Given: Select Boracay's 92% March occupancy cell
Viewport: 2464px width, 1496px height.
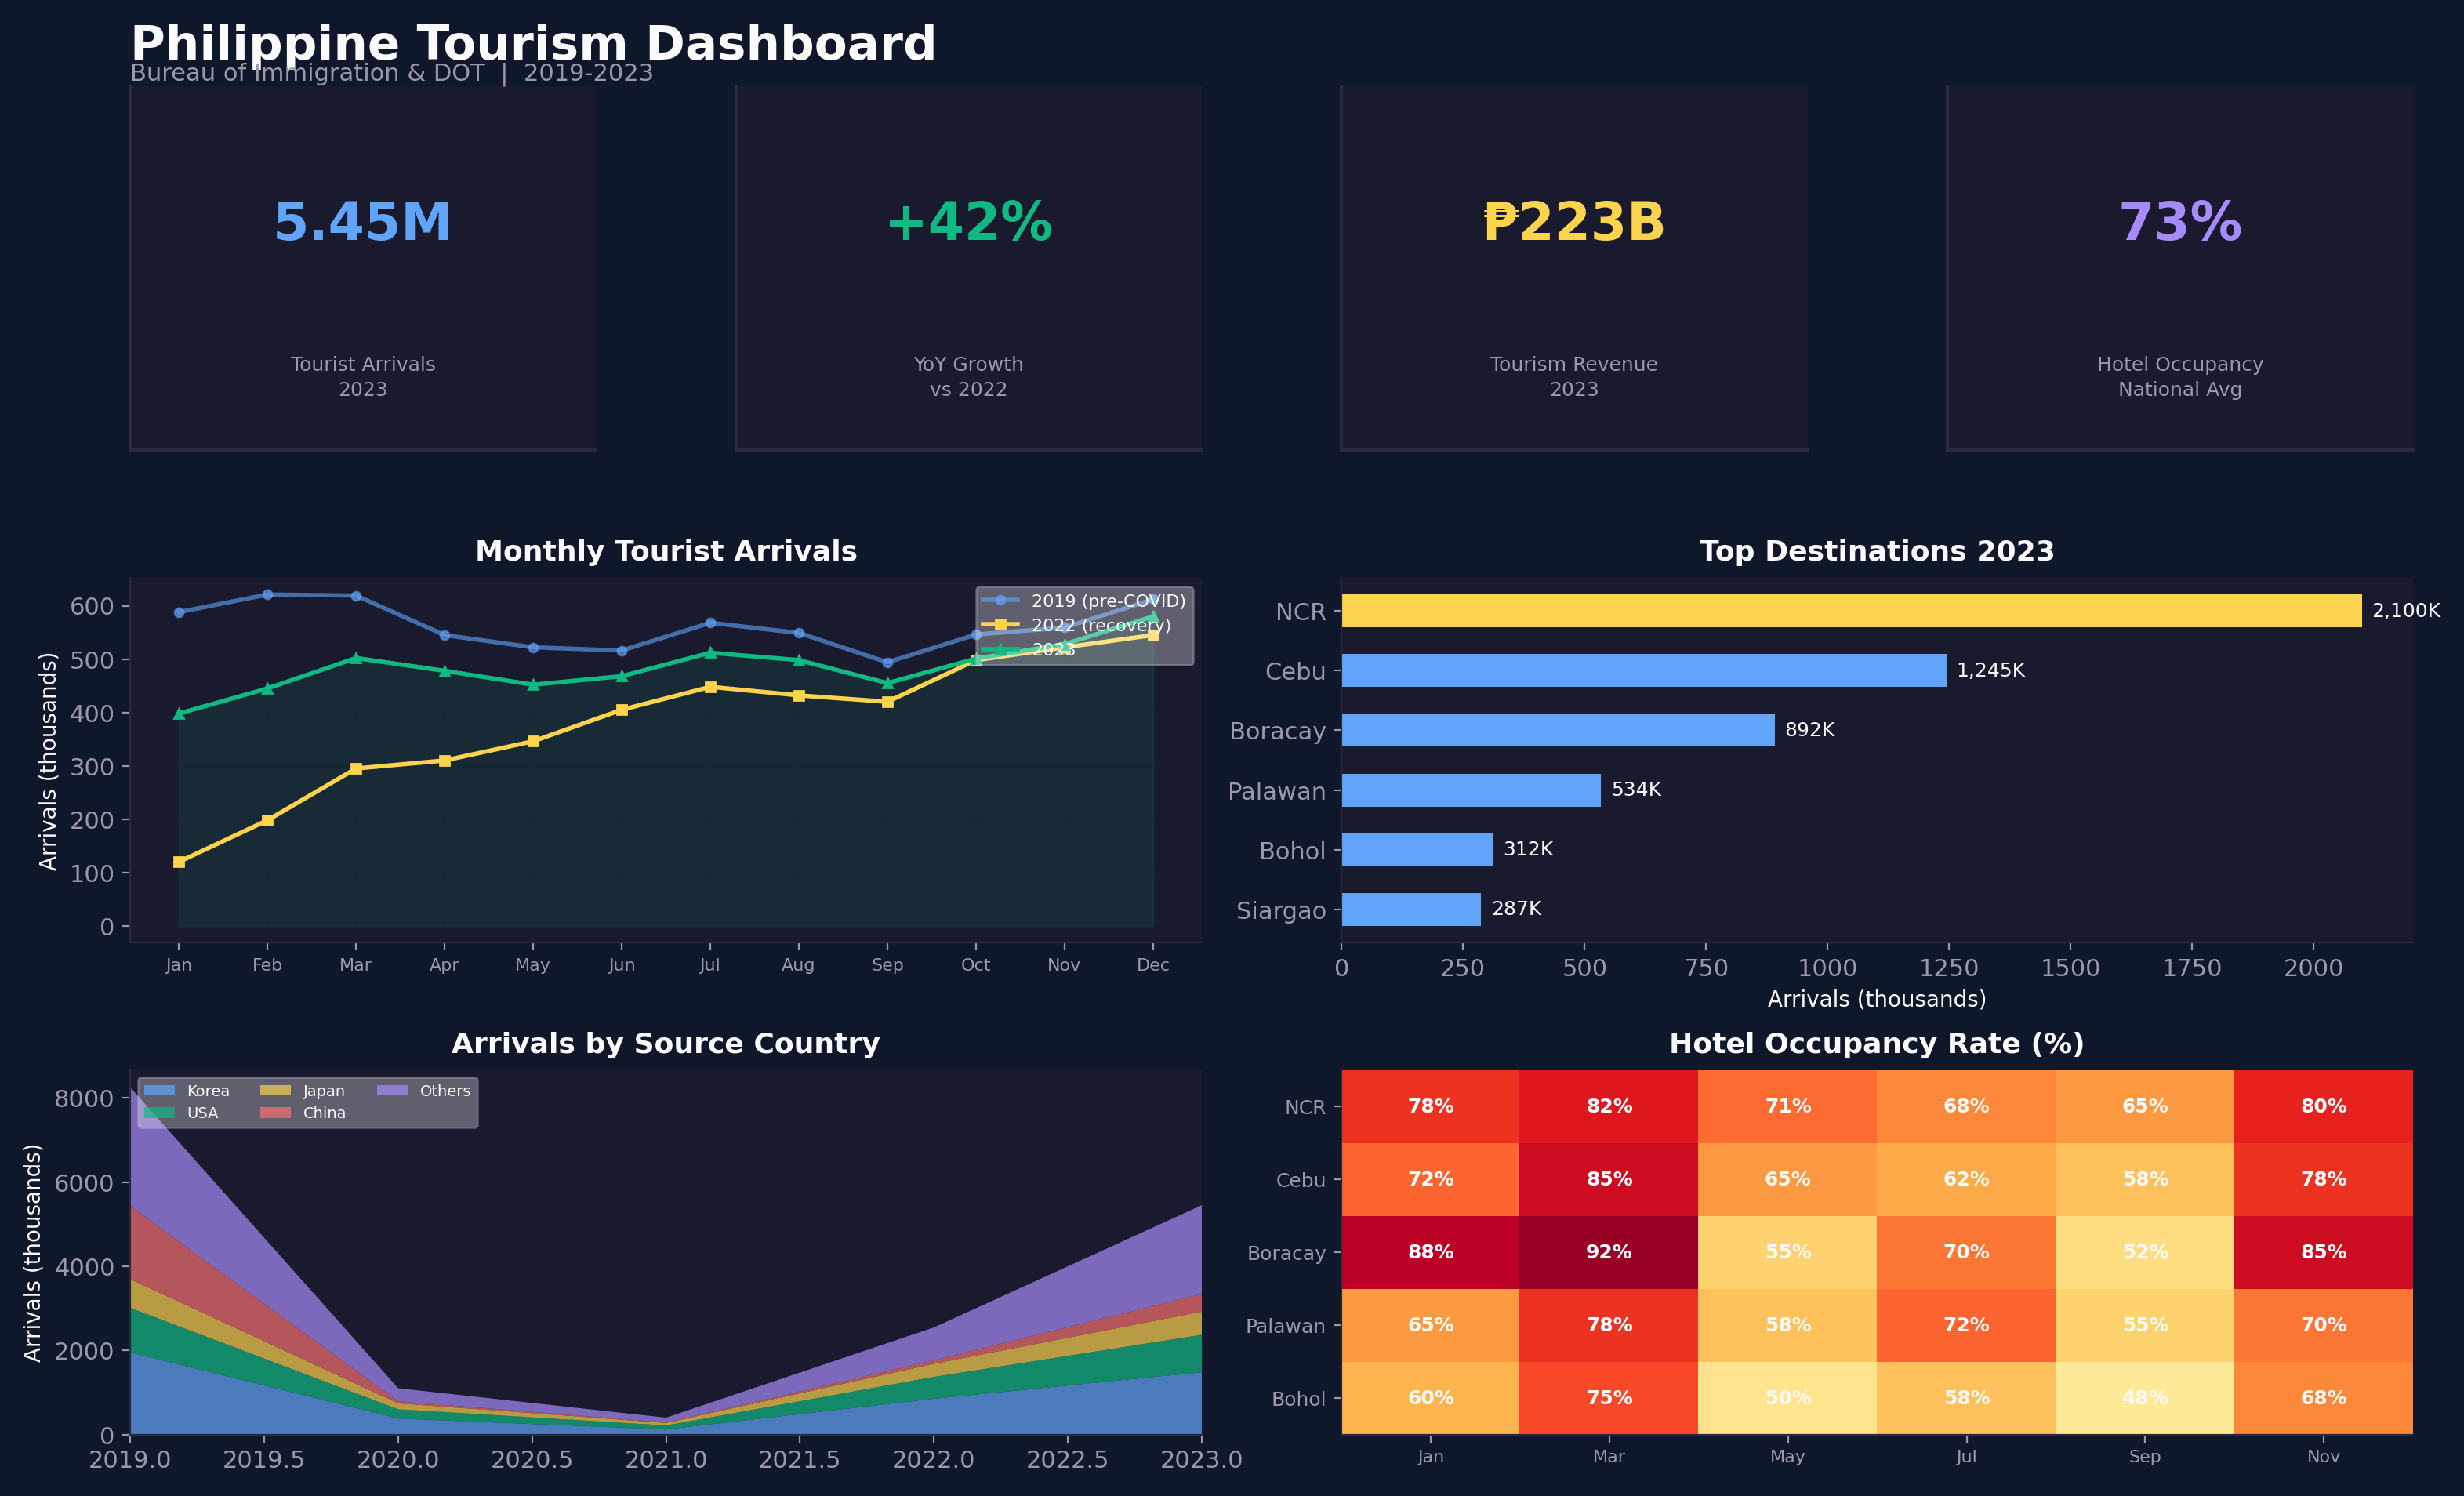Looking at the screenshot, I should tap(1609, 1252).
